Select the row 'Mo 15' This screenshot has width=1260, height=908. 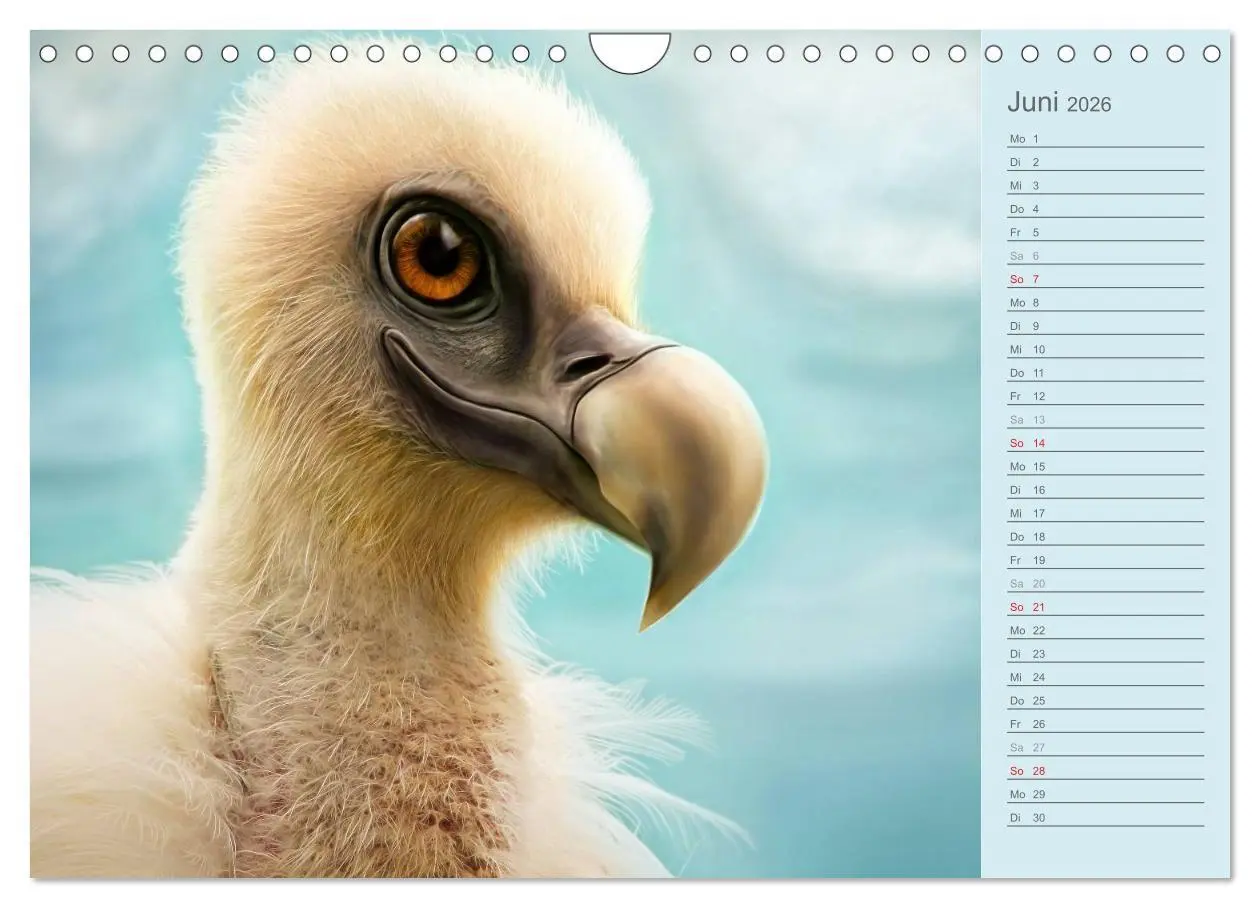point(1105,466)
